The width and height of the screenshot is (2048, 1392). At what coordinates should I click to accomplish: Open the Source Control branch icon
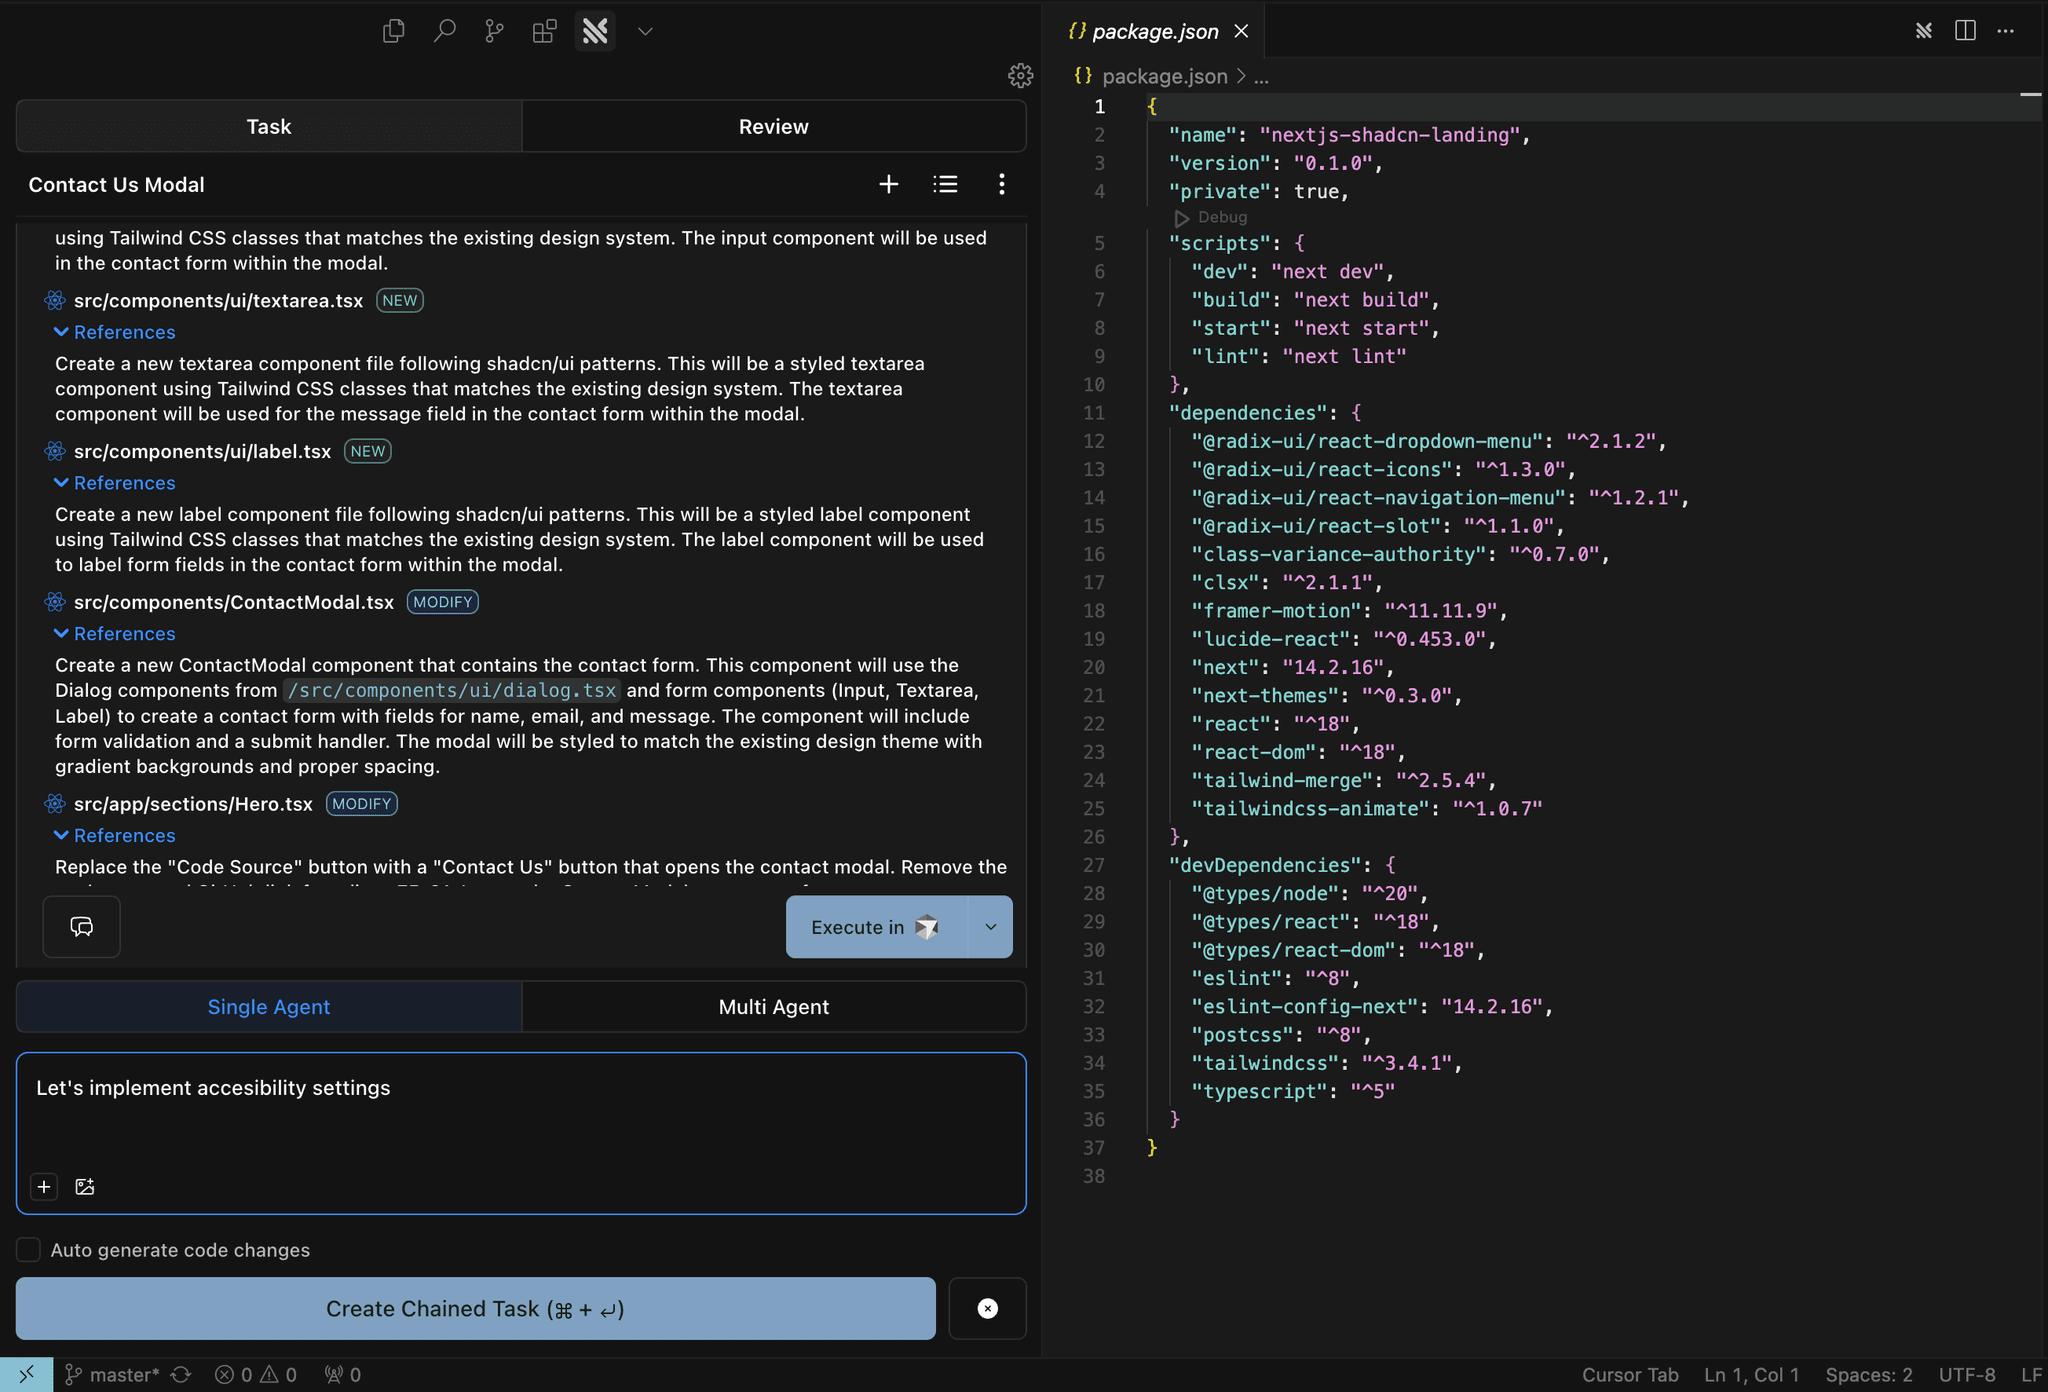point(494,31)
